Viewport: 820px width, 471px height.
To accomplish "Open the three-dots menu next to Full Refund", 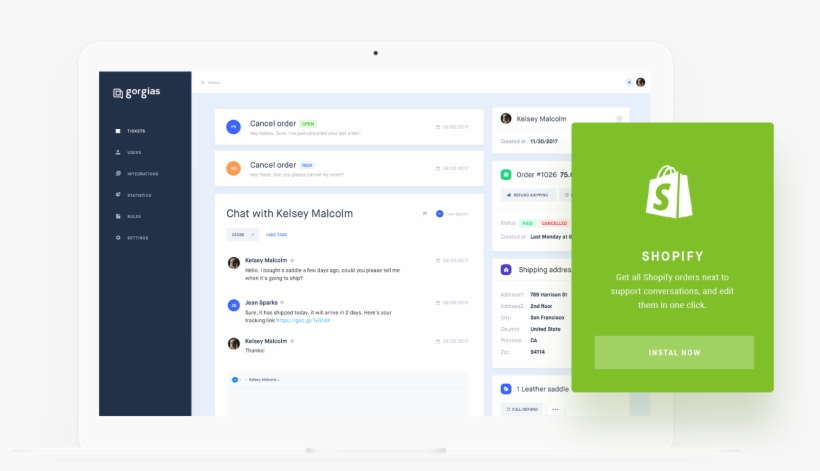I will click(x=555, y=409).
